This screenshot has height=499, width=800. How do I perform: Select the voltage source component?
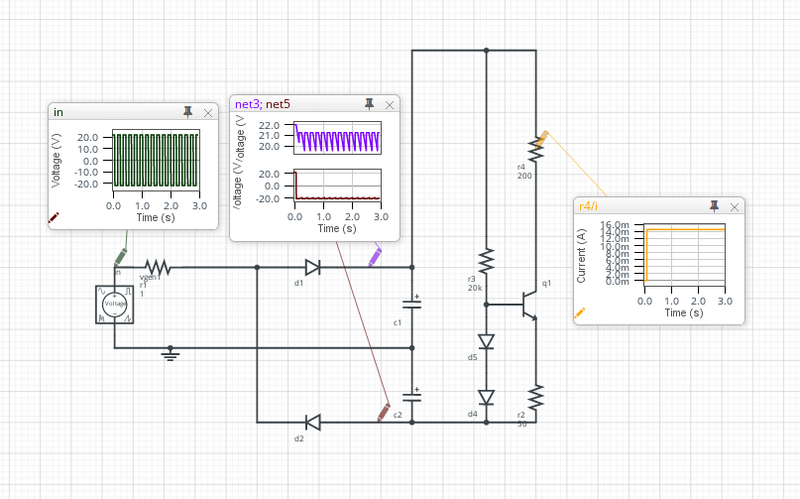click(115, 304)
